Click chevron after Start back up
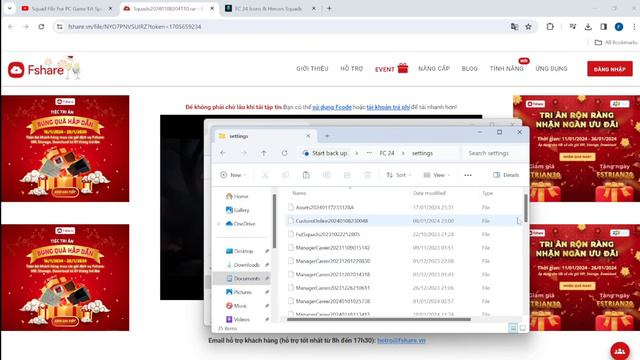Viewport: 640px width, 360px height. pyautogui.click(x=357, y=153)
